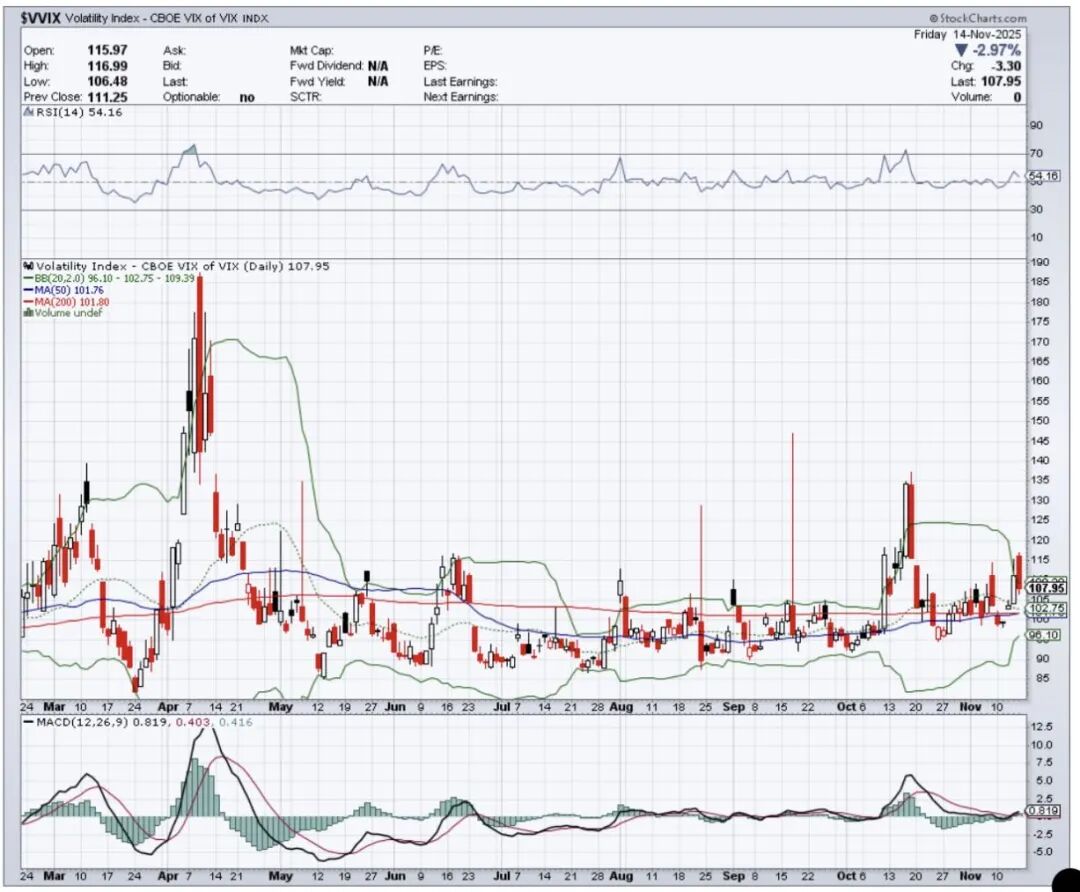The image size is (1080, 892).
Task: Click the 'MA(50) 101.76' legend entry
Action: [x=69, y=291]
